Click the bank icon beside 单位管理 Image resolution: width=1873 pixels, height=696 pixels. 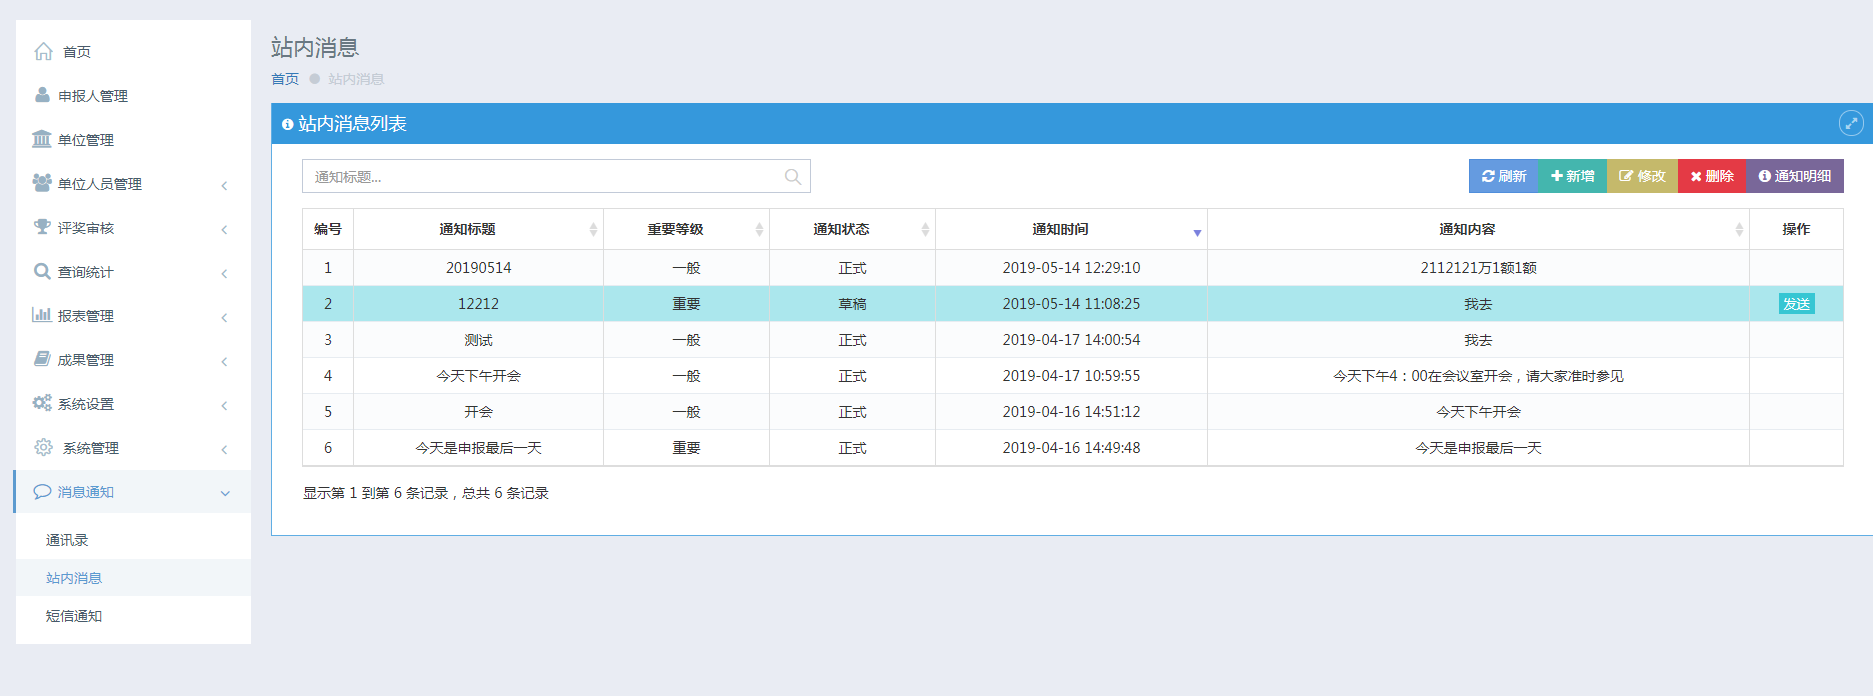42,139
